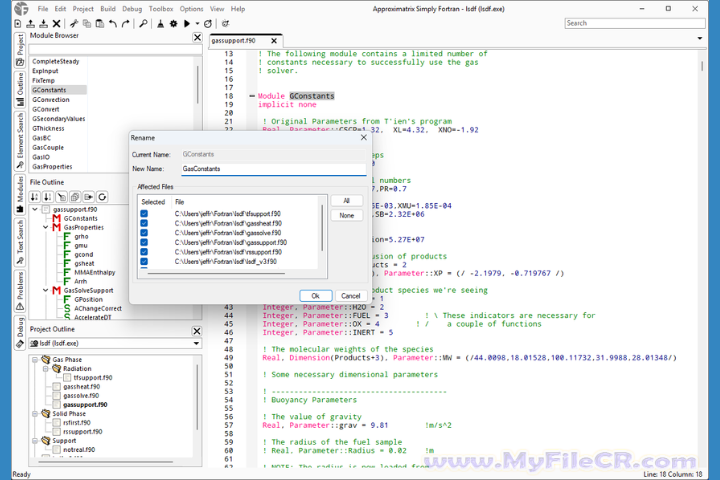Open the Options menu
The width and height of the screenshot is (720, 480).
(x=191, y=9)
